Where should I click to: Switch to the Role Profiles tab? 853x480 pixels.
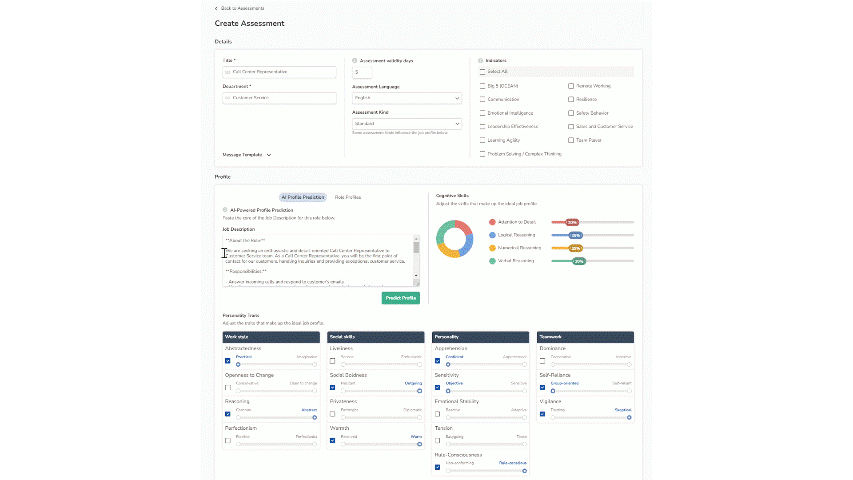click(x=348, y=197)
